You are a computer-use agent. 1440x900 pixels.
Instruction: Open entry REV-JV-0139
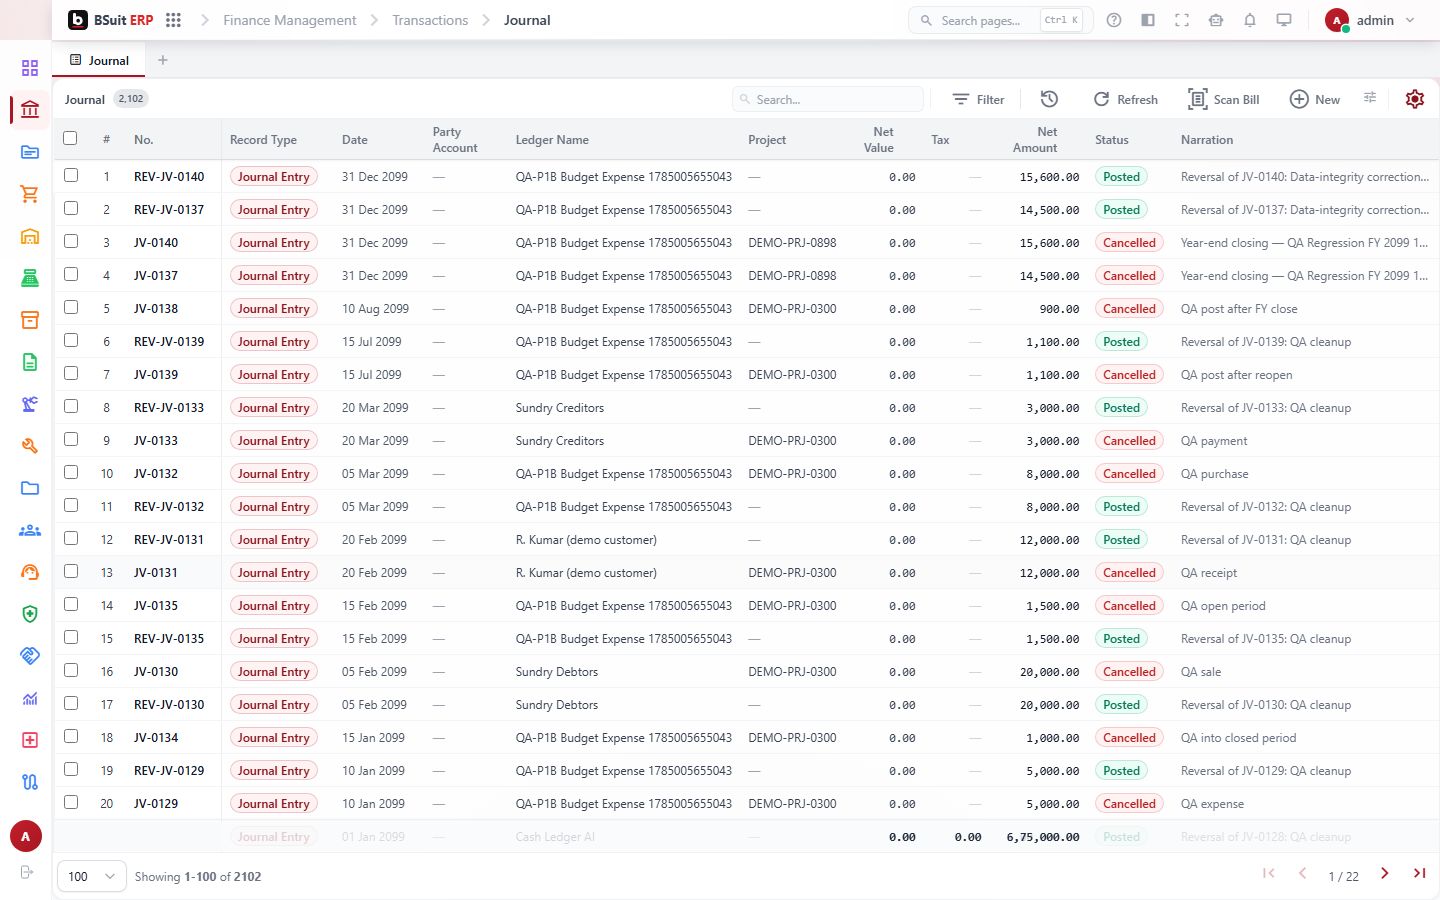[x=169, y=341]
